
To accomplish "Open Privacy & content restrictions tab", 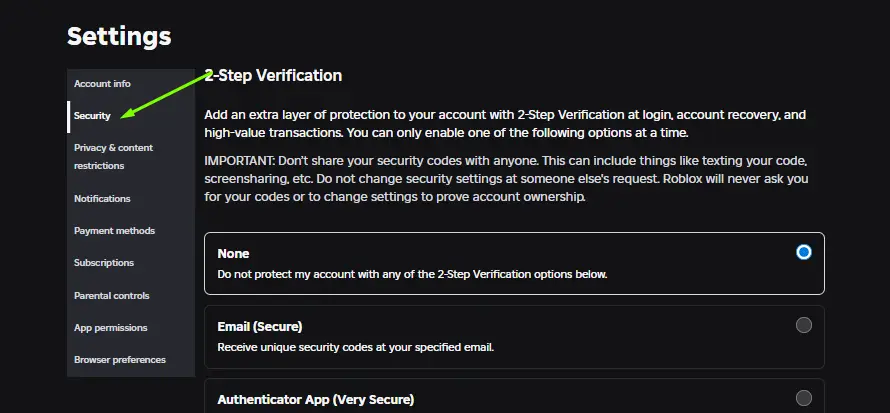I will 113,156.
